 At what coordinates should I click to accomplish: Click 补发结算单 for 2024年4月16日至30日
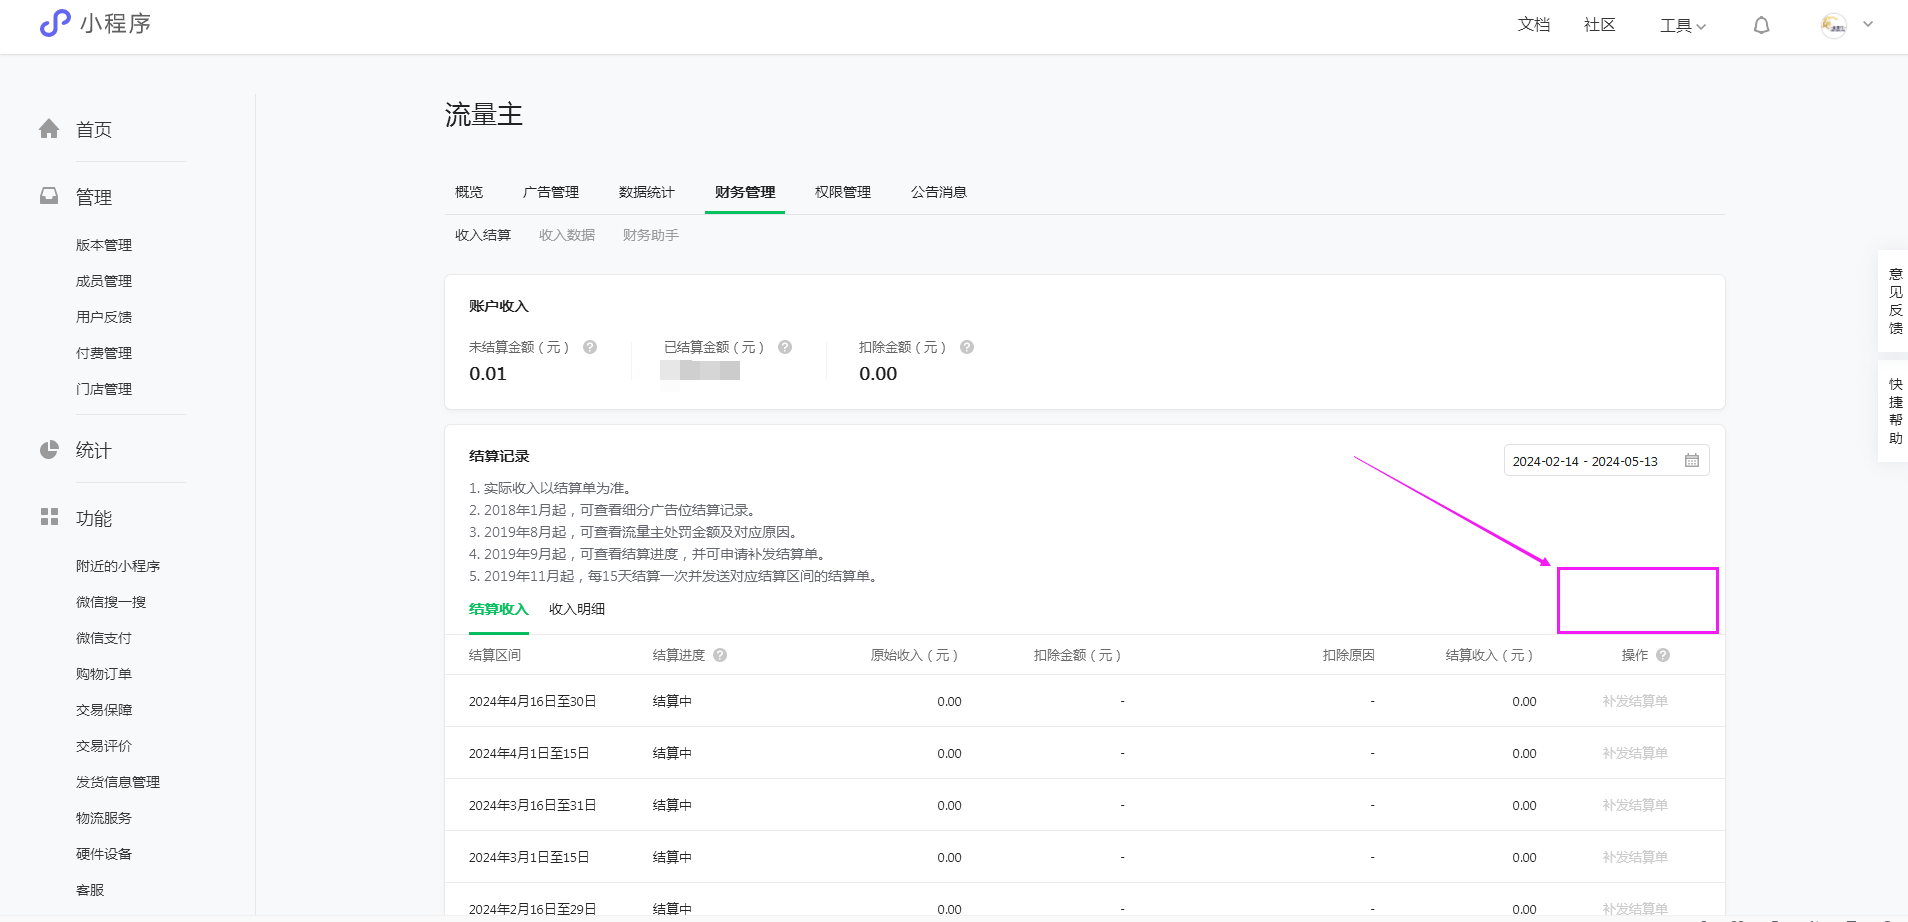tap(1635, 701)
